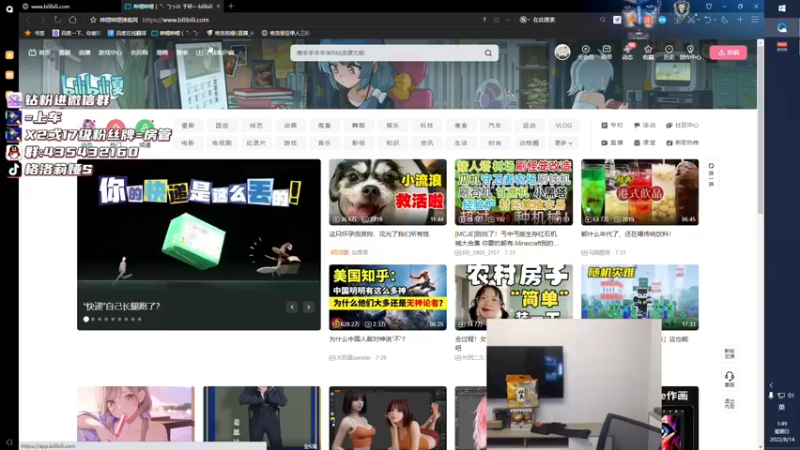Click 退出内测 exit beta side button
The width and height of the screenshot is (800, 450).
coord(729,404)
